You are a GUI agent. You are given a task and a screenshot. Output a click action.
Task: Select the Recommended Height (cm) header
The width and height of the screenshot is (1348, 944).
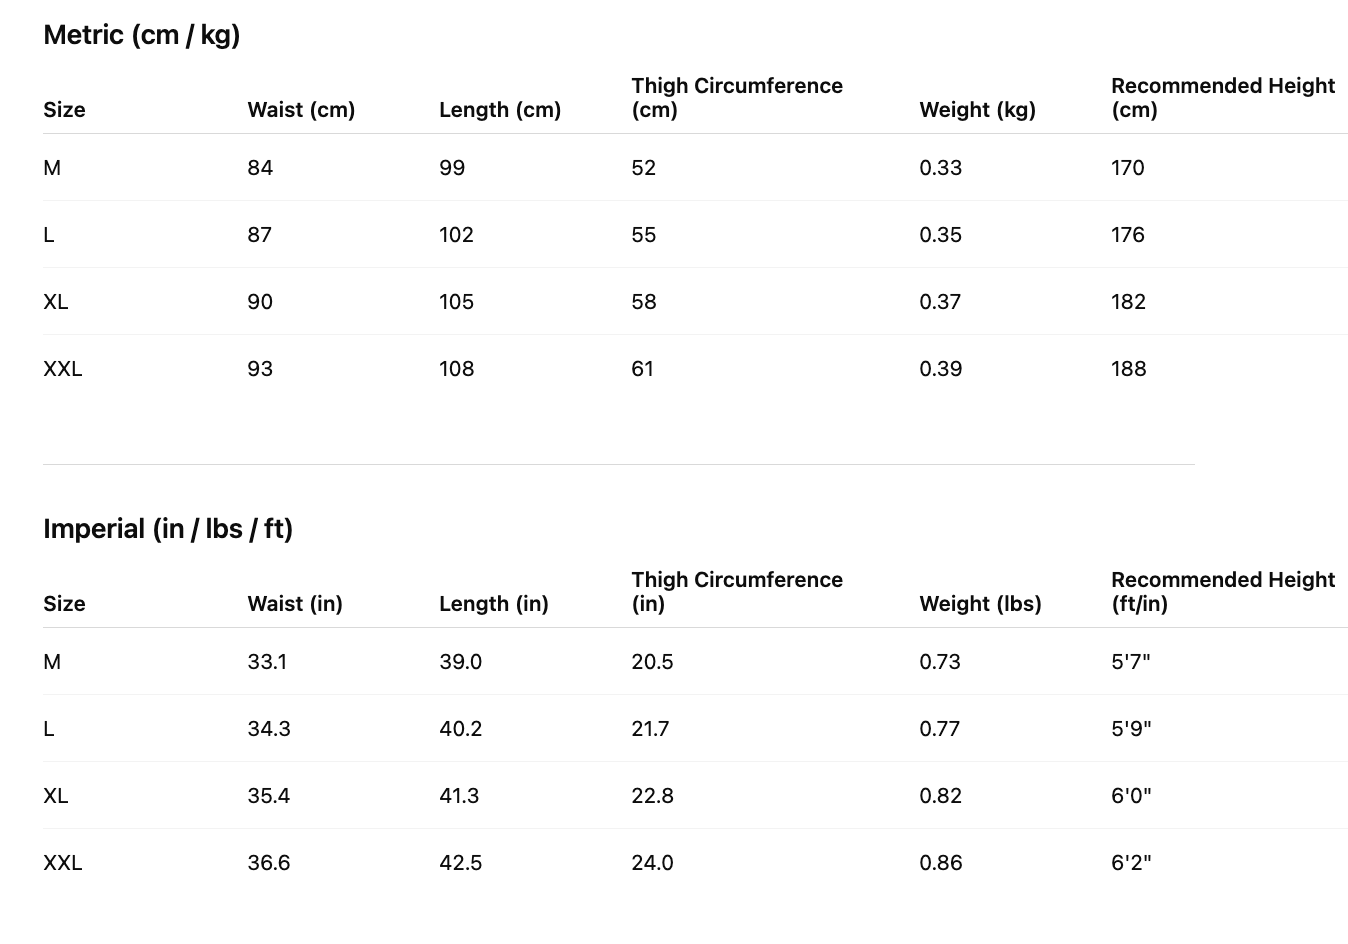(1222, 98)
